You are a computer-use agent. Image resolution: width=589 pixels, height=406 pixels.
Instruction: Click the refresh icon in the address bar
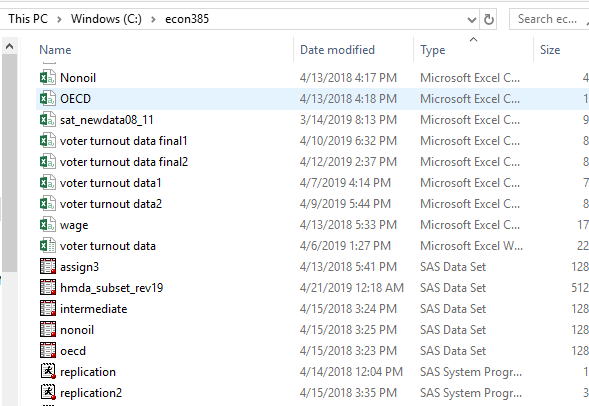click(488, 19)
